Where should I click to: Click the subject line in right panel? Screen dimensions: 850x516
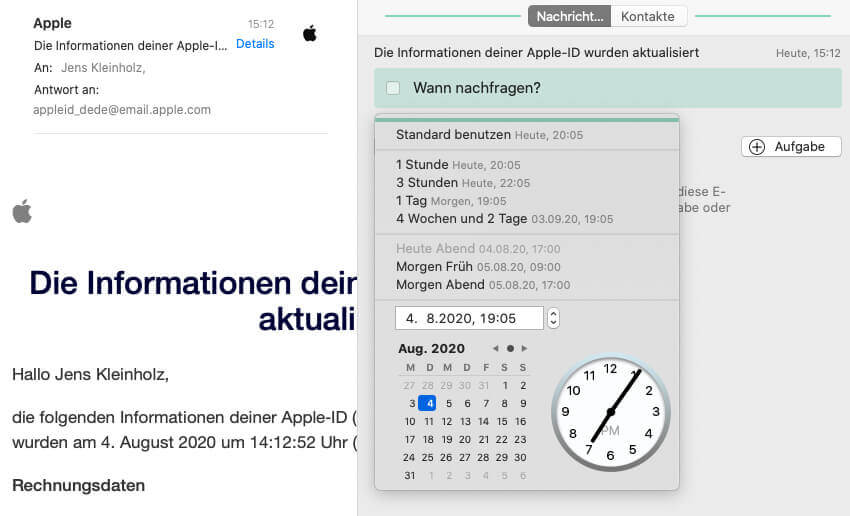point(537,53)
